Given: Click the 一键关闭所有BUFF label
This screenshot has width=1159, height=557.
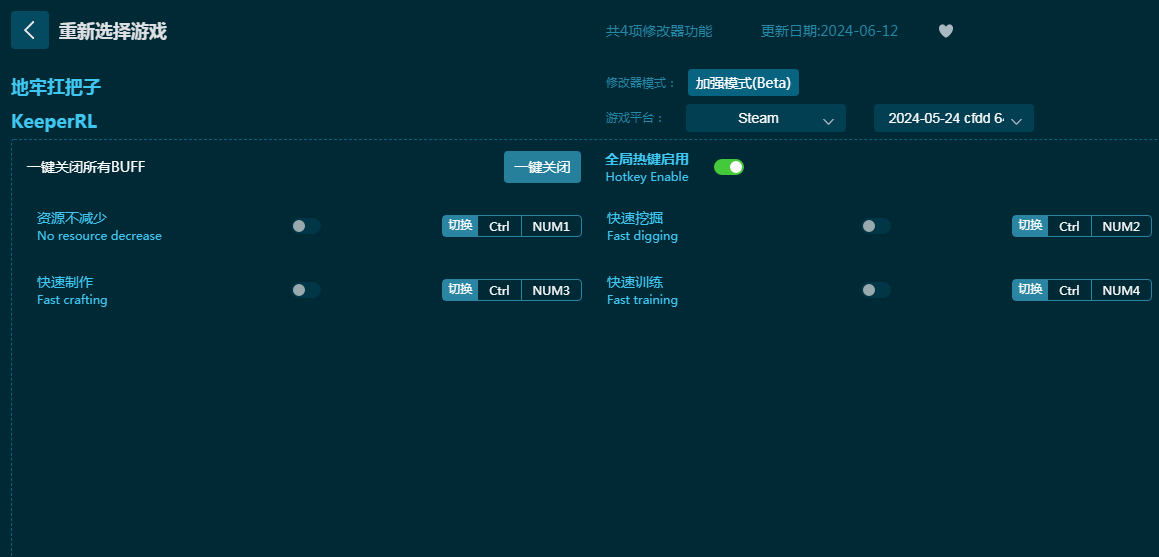Looking at the screenshot, I should (x=86, y=167).
